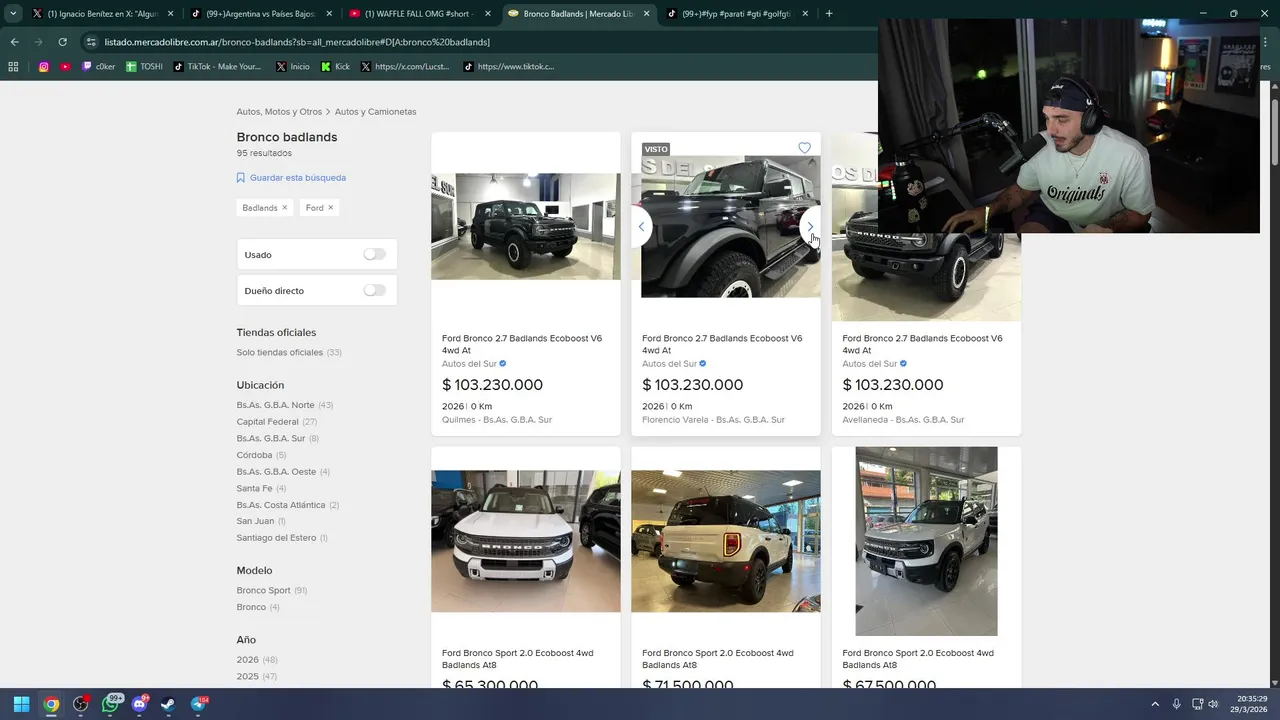Close the WAFFLE FALL OMG tab
Image resolution: width=1280 pixels, height=720 pixels.
click(488, 14)
